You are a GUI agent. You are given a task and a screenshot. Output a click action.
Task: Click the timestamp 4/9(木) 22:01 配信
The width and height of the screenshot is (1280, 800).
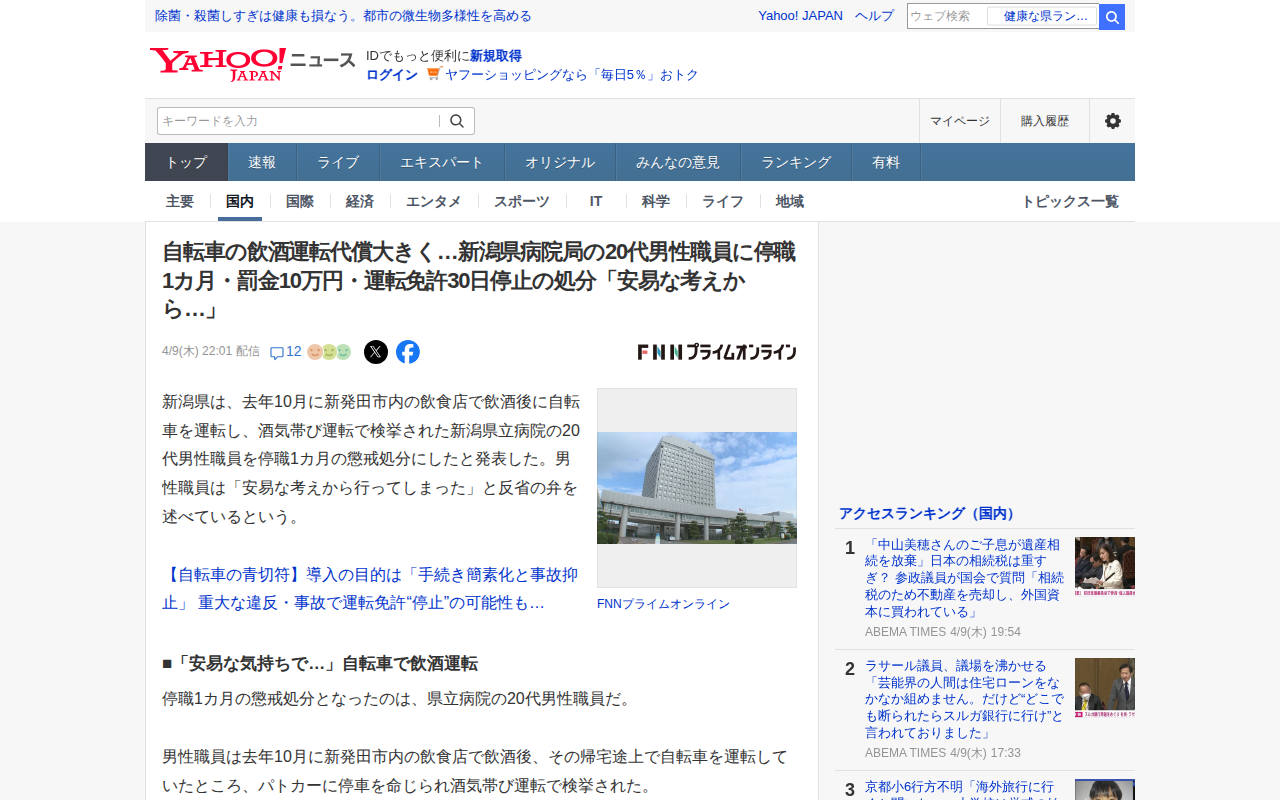coord(211,351)
